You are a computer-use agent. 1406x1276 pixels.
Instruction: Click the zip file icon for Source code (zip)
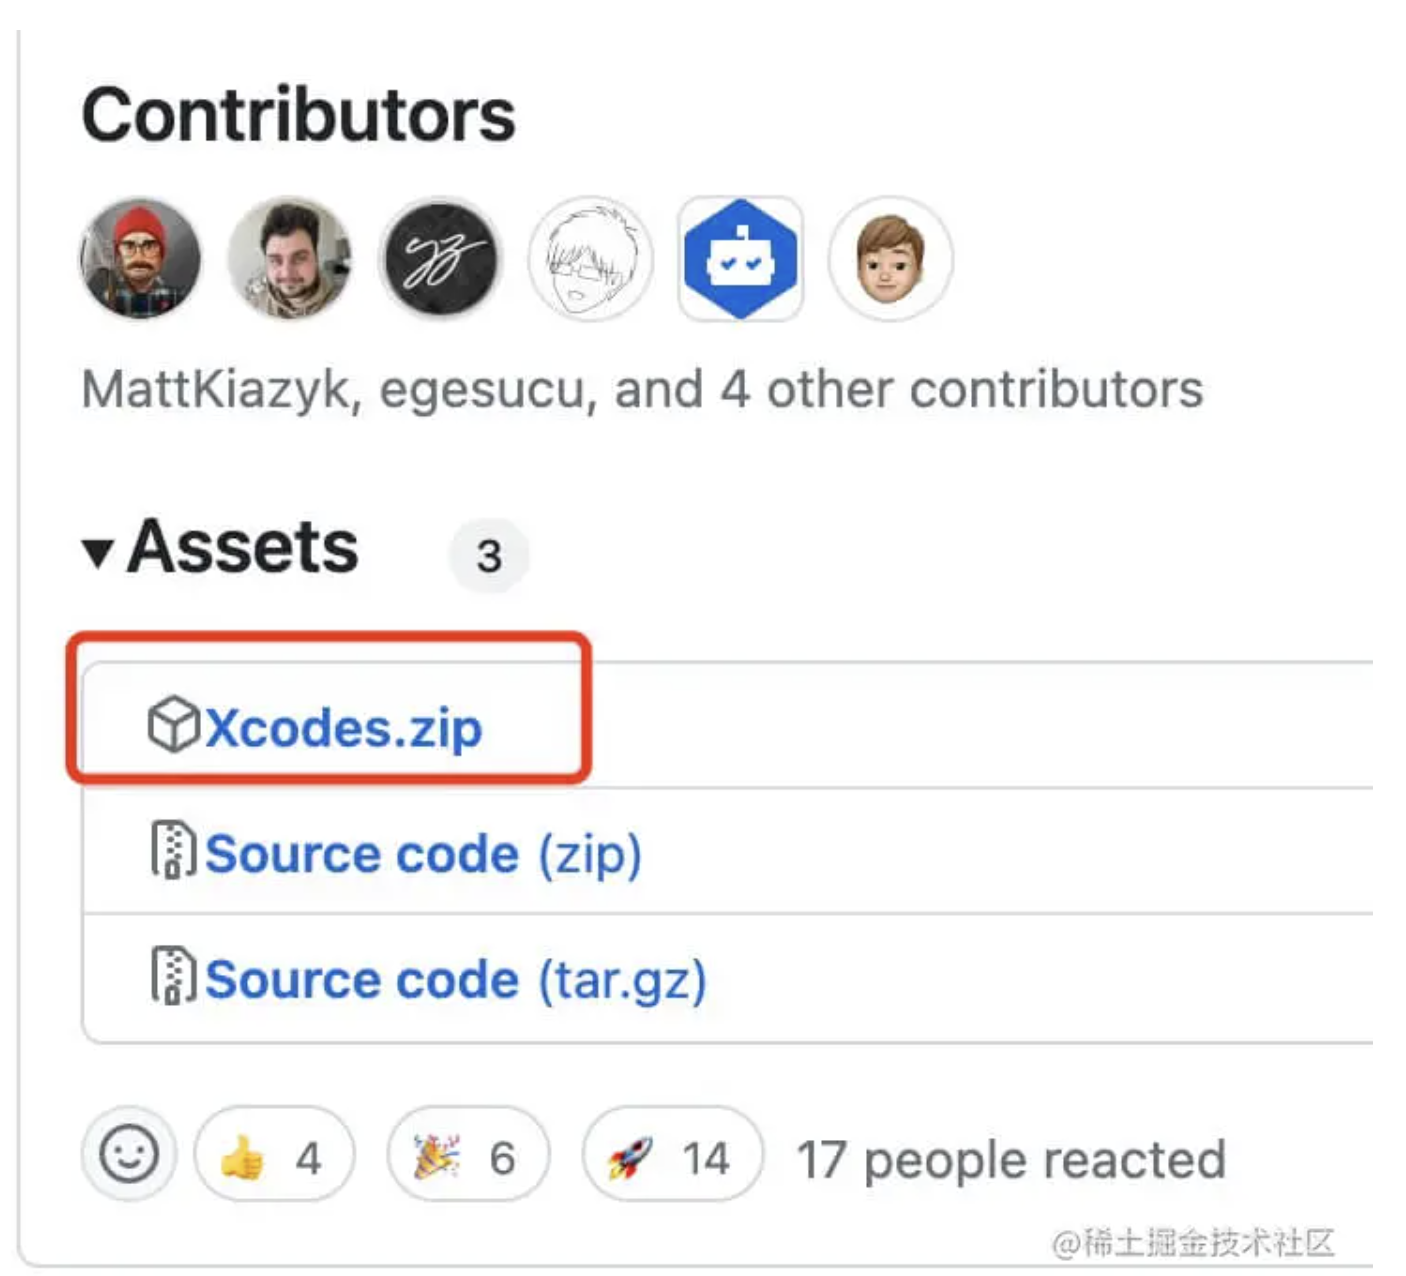pos(173,850)
